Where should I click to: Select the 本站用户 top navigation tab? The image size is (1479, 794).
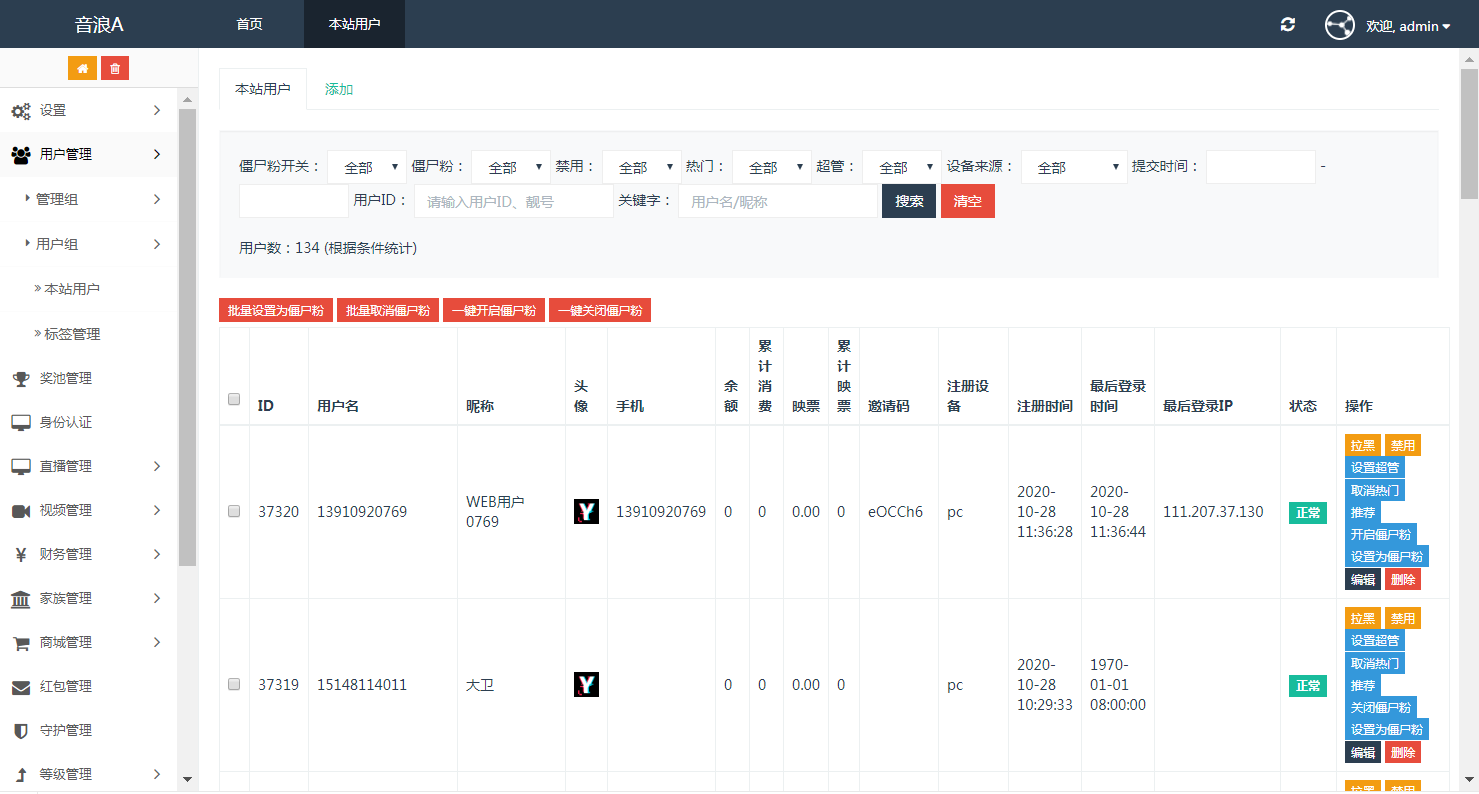pyautogui.click(x=354, y=24)
